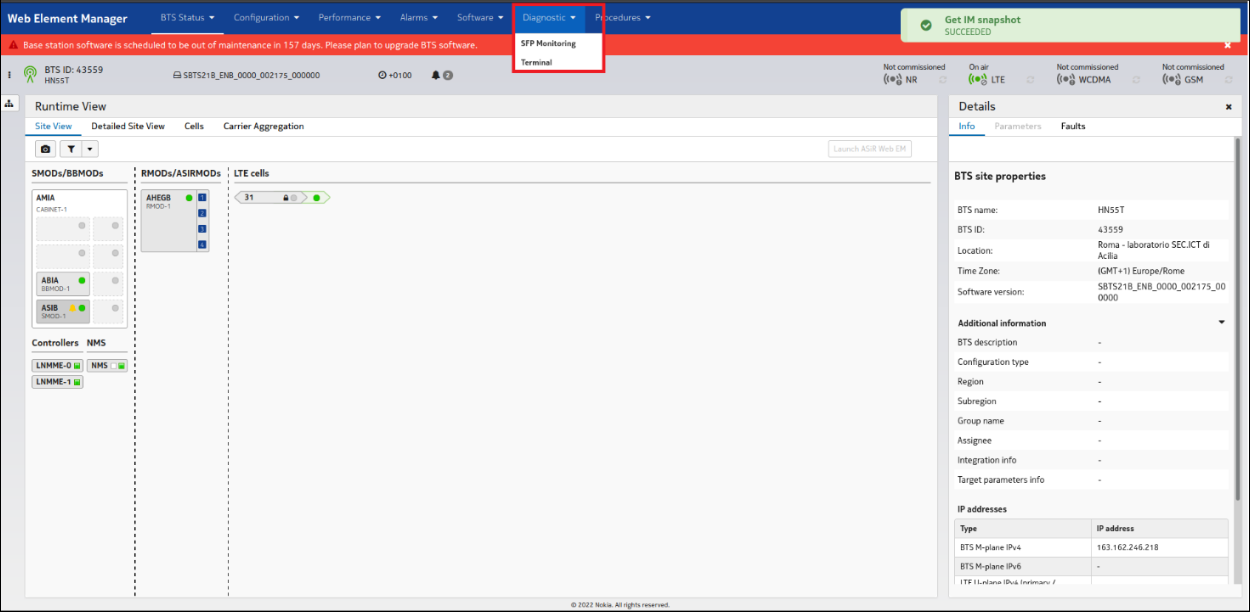Click the NR radio status icon

pyautogui.click(x=891, y=79)
